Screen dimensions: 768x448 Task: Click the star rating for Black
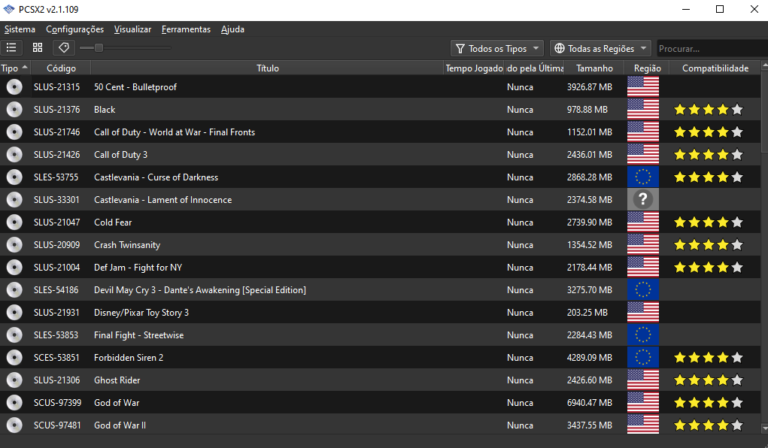tap(708, 110)
